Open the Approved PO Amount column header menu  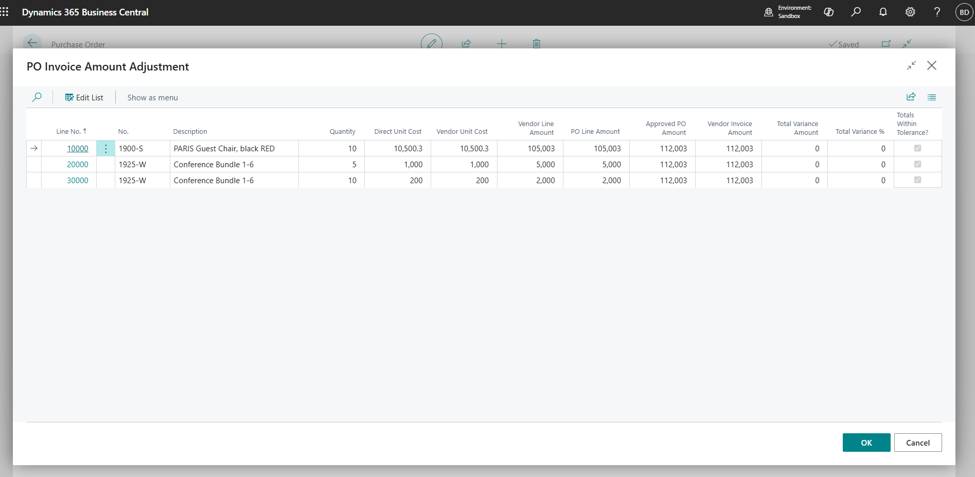[665, 128]
